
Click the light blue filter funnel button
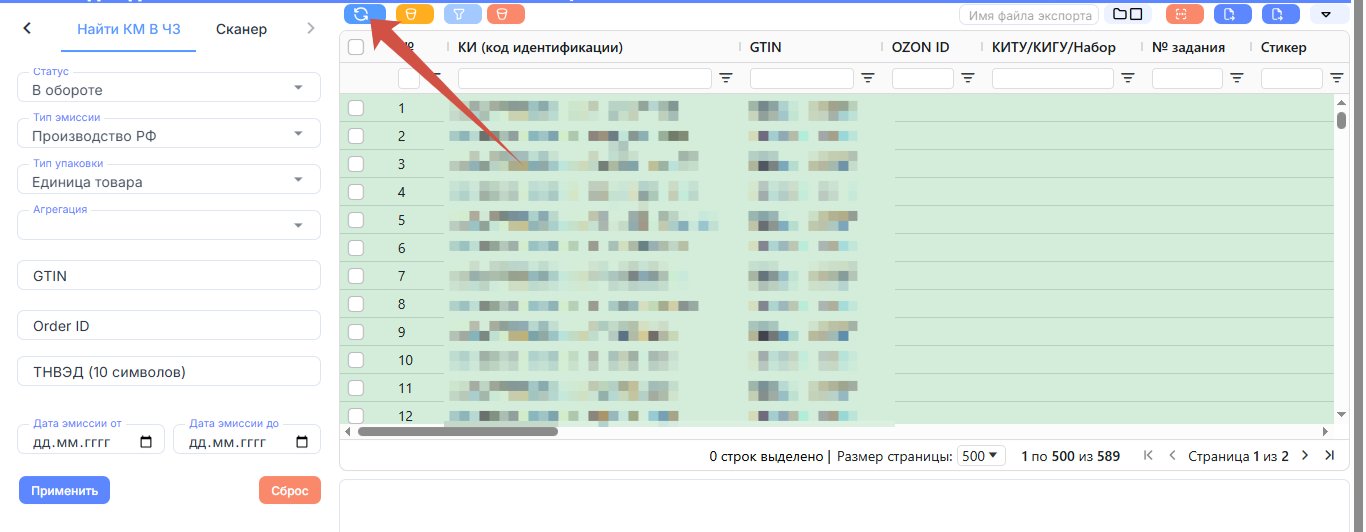pos(462,14)
